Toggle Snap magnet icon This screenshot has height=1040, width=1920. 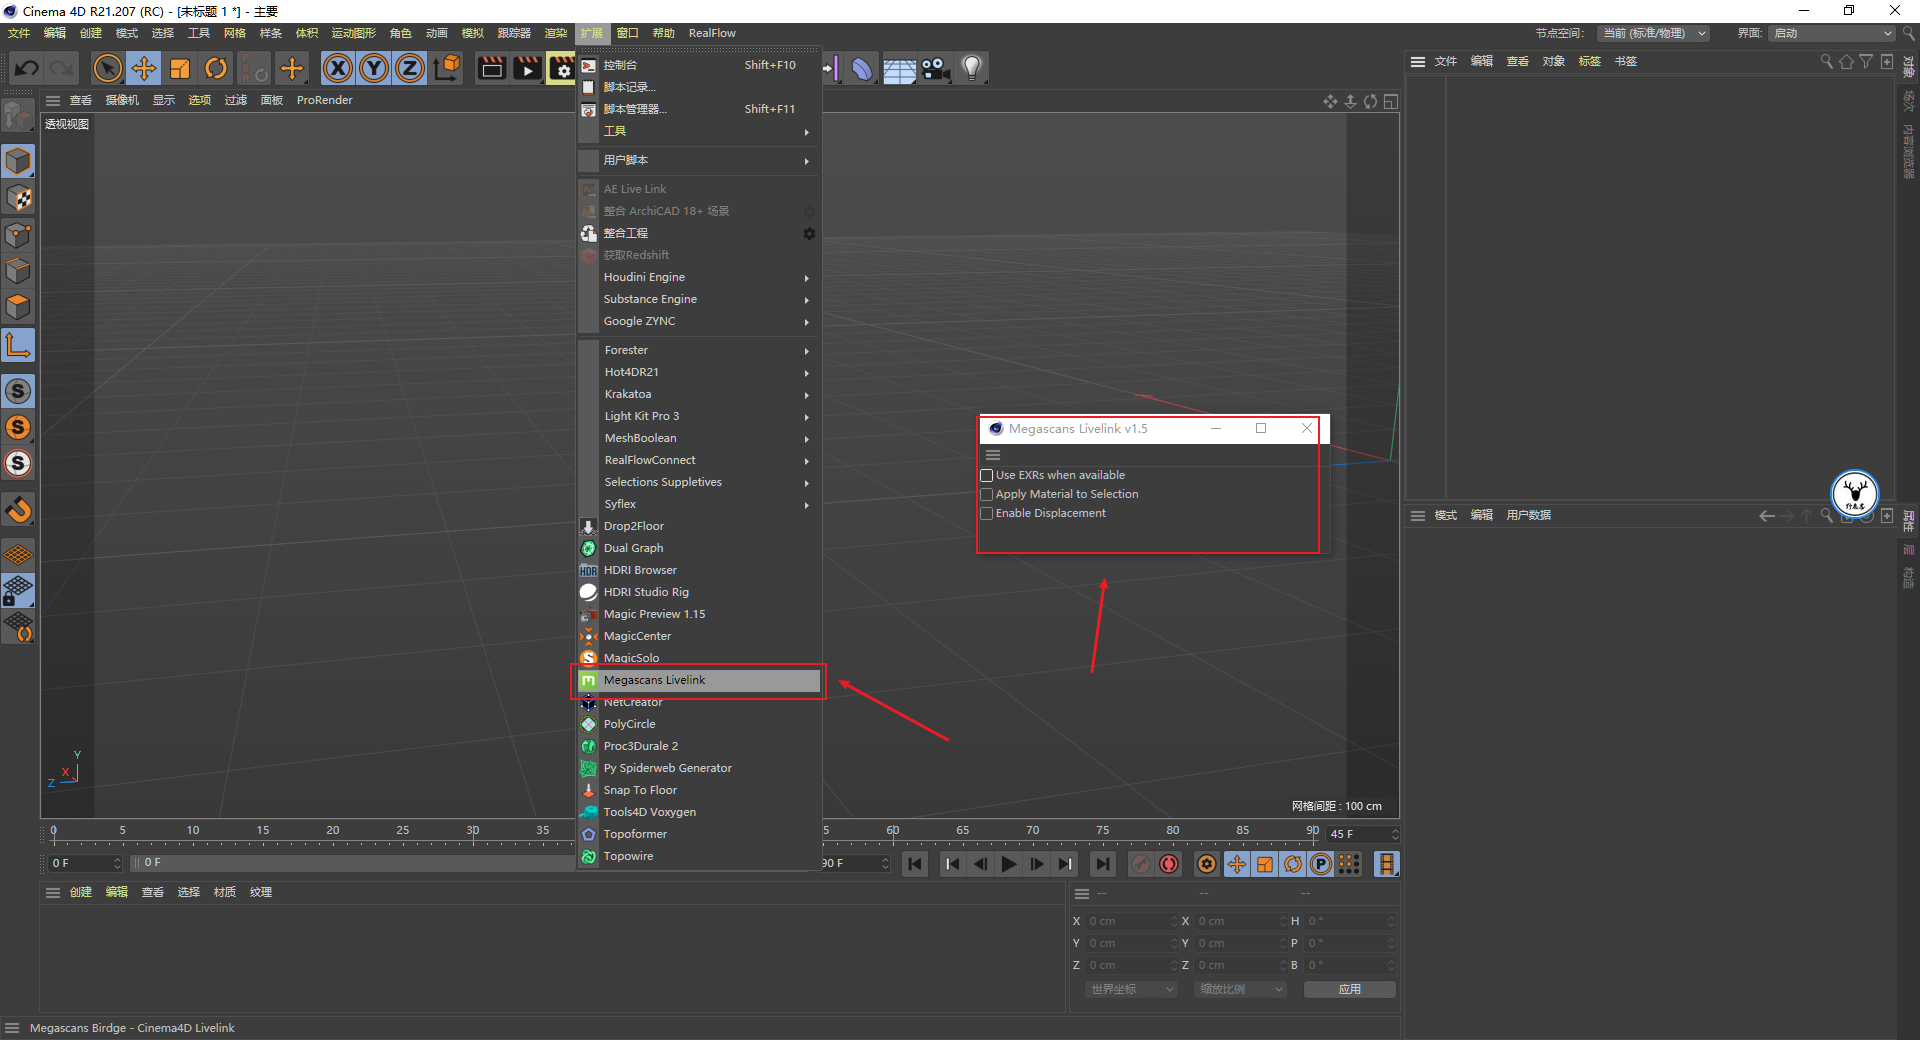[x=18, y=510]
